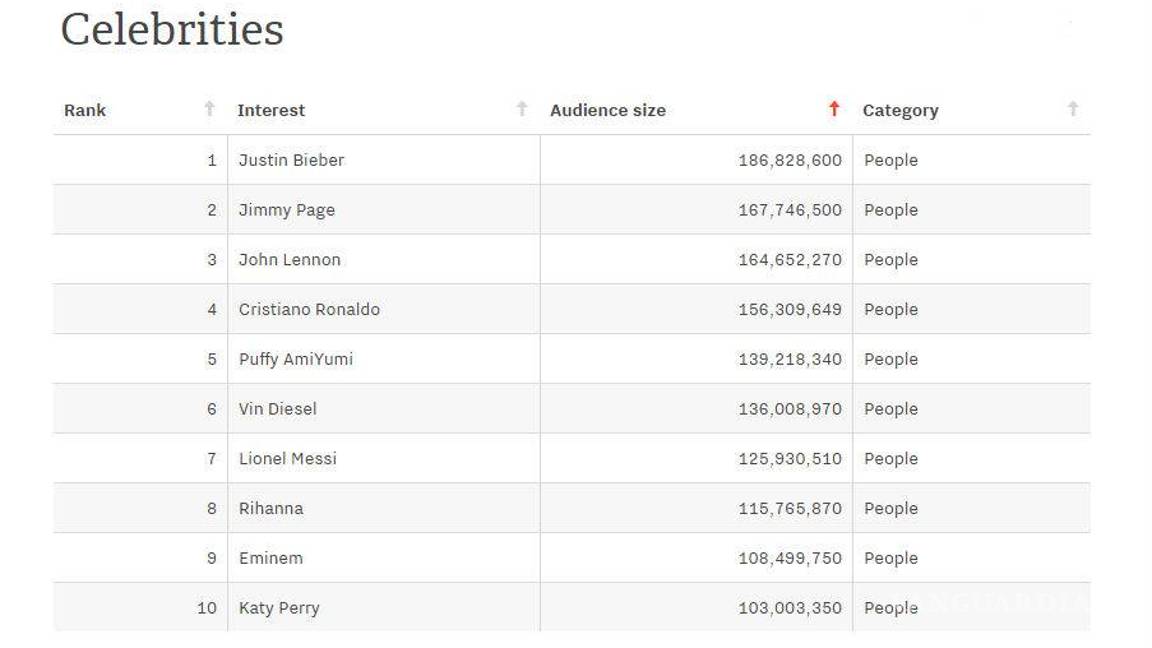Click audience size value 186,828,600

point(789,160)
